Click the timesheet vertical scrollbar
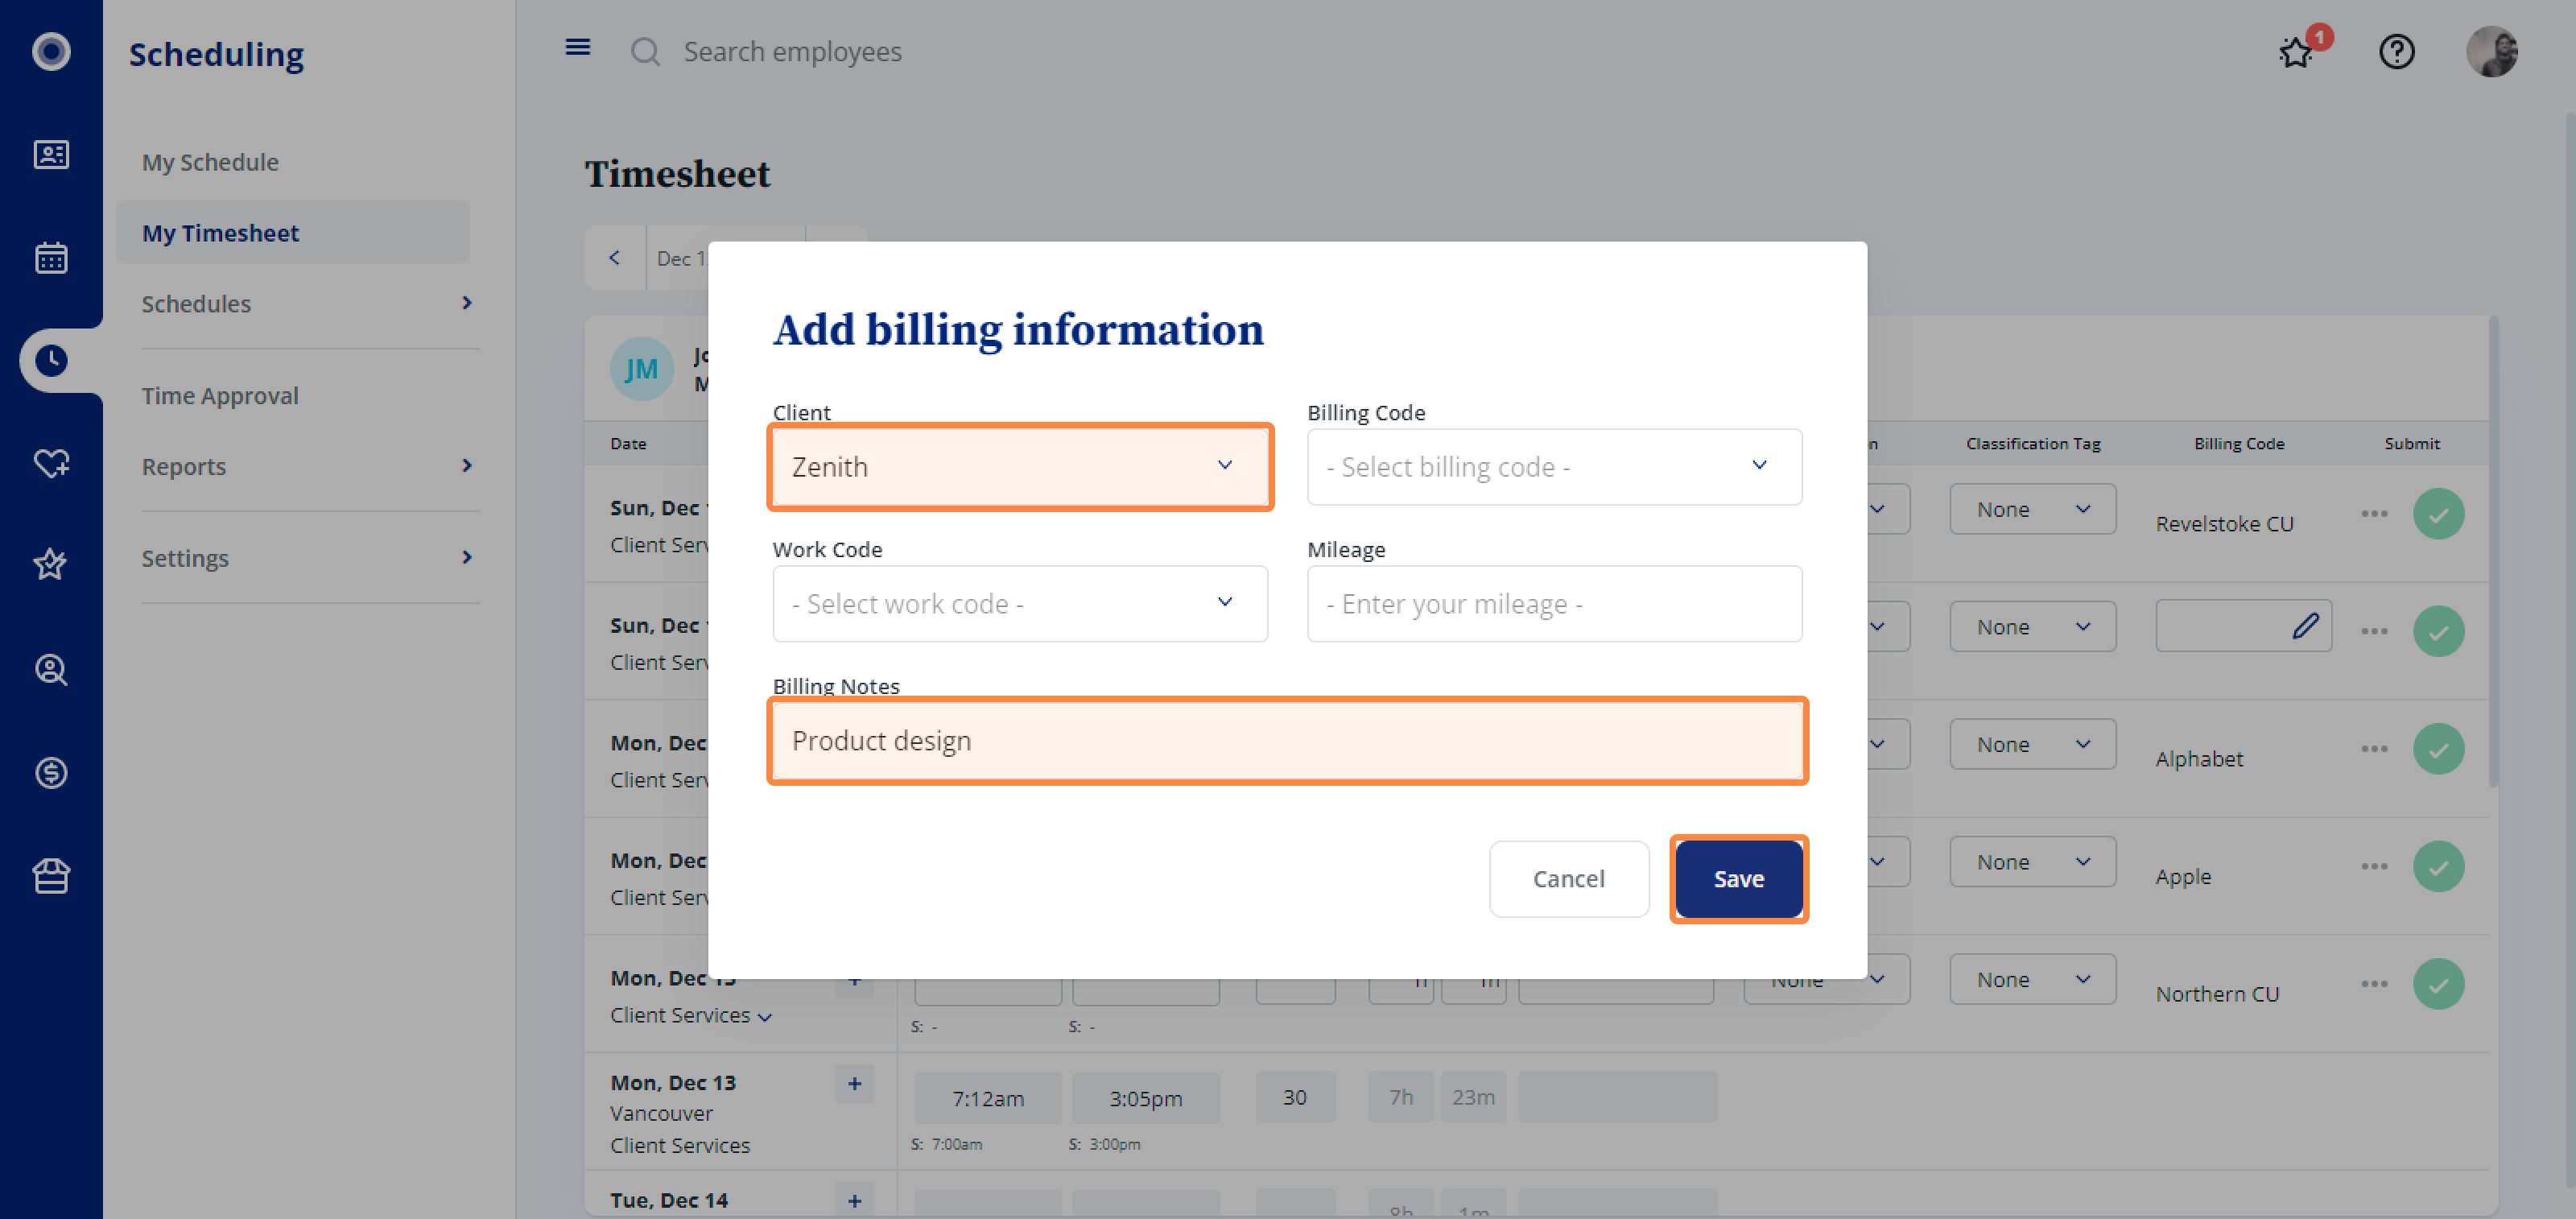 2493,552
